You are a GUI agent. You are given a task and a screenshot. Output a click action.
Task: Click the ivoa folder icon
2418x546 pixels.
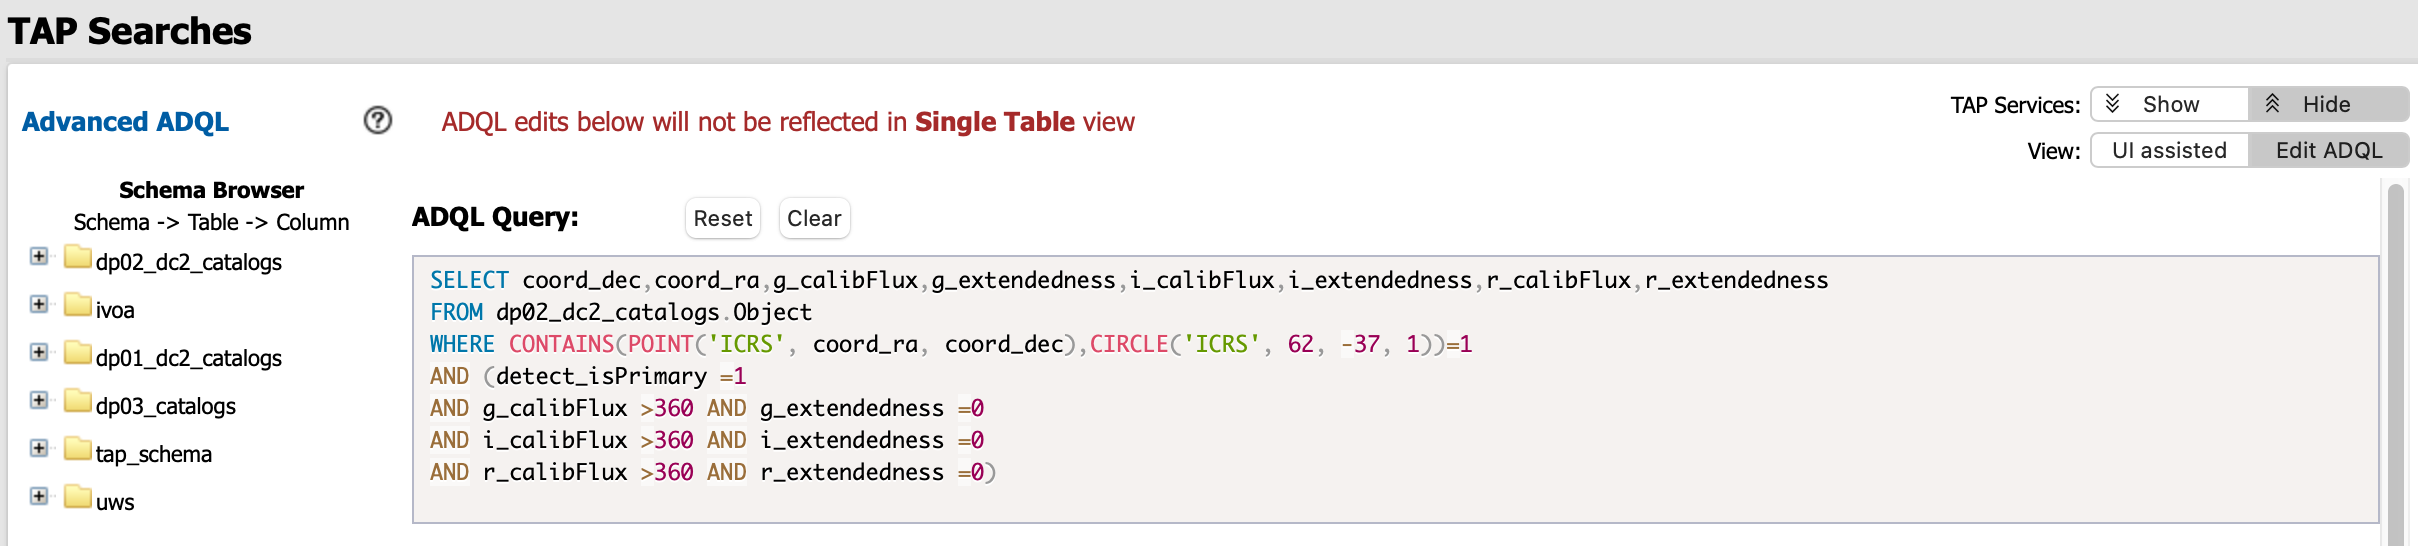pyautogui.click(x=77, y=306)
